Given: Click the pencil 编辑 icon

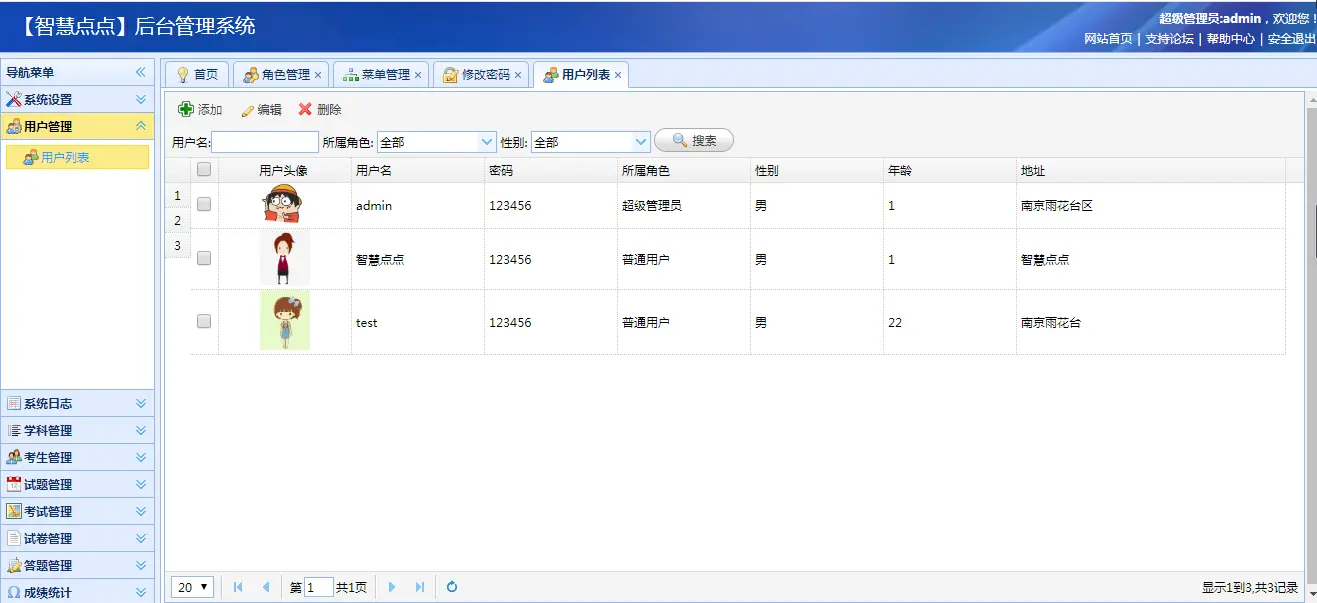Looking at the screenshot, I should click(x=247, y=110).
